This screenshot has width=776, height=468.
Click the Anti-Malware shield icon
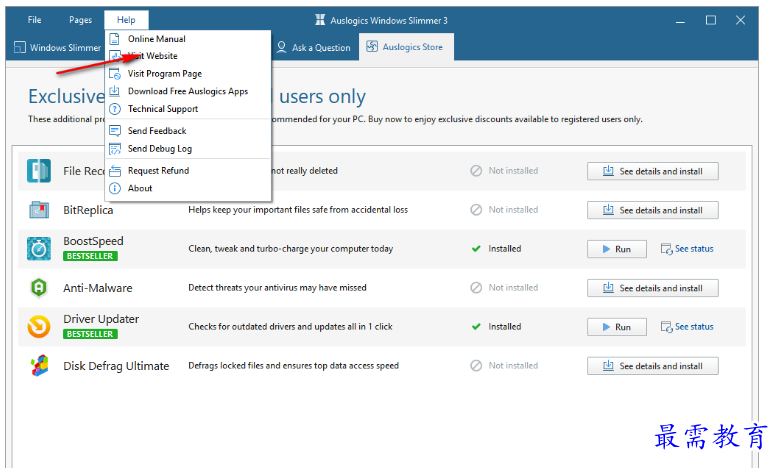tap(39, 288)
